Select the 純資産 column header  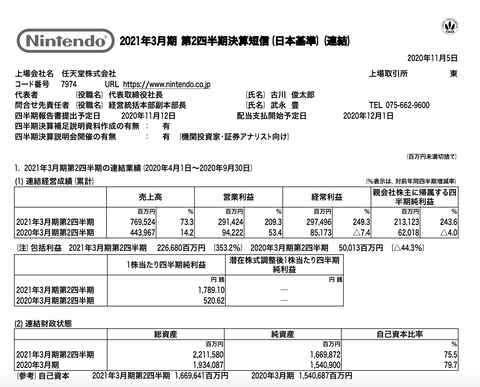point(283,334)
